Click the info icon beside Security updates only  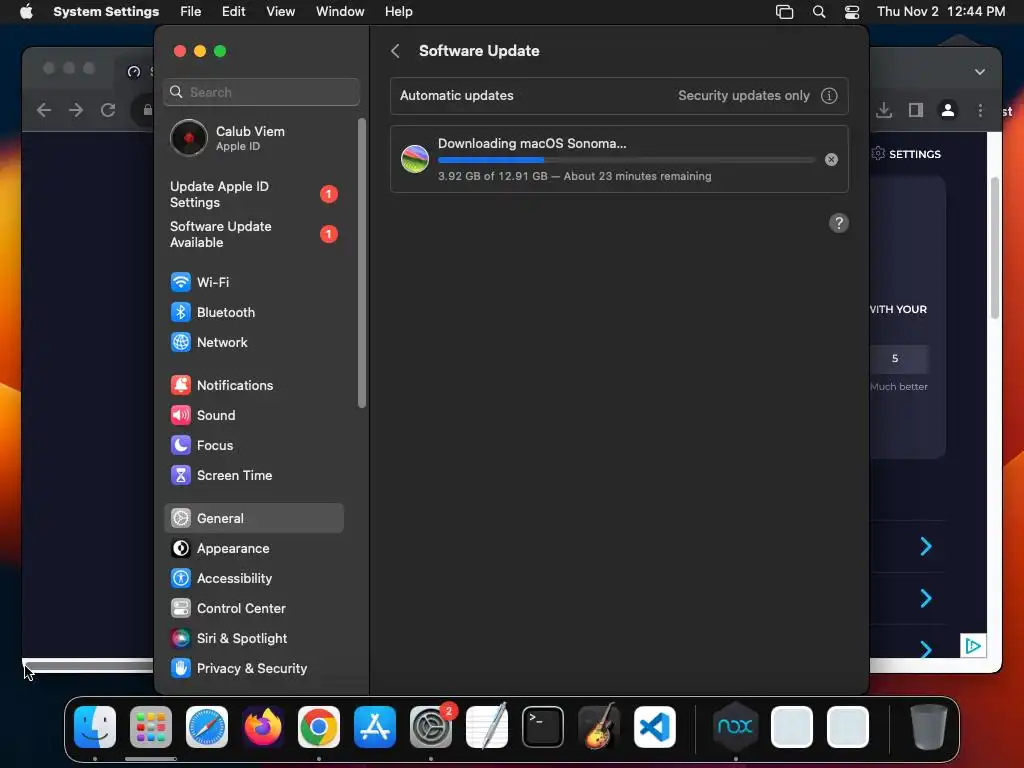pyautogui.click(x=829, y=96)
